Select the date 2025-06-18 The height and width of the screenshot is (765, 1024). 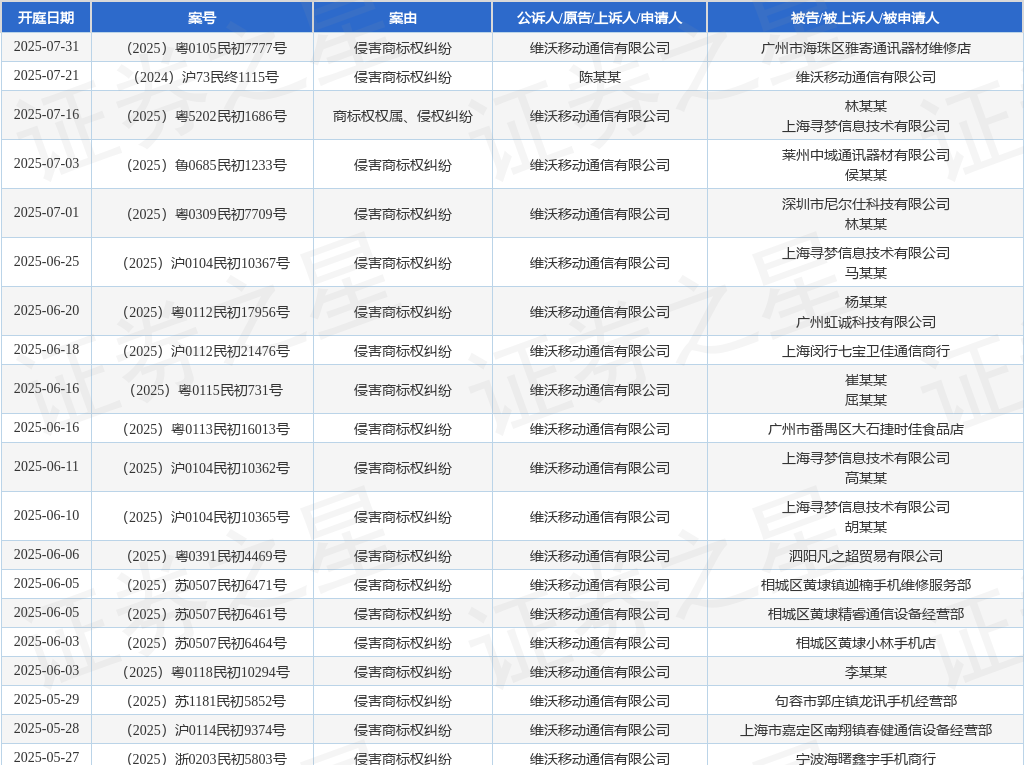coord(46,350)
